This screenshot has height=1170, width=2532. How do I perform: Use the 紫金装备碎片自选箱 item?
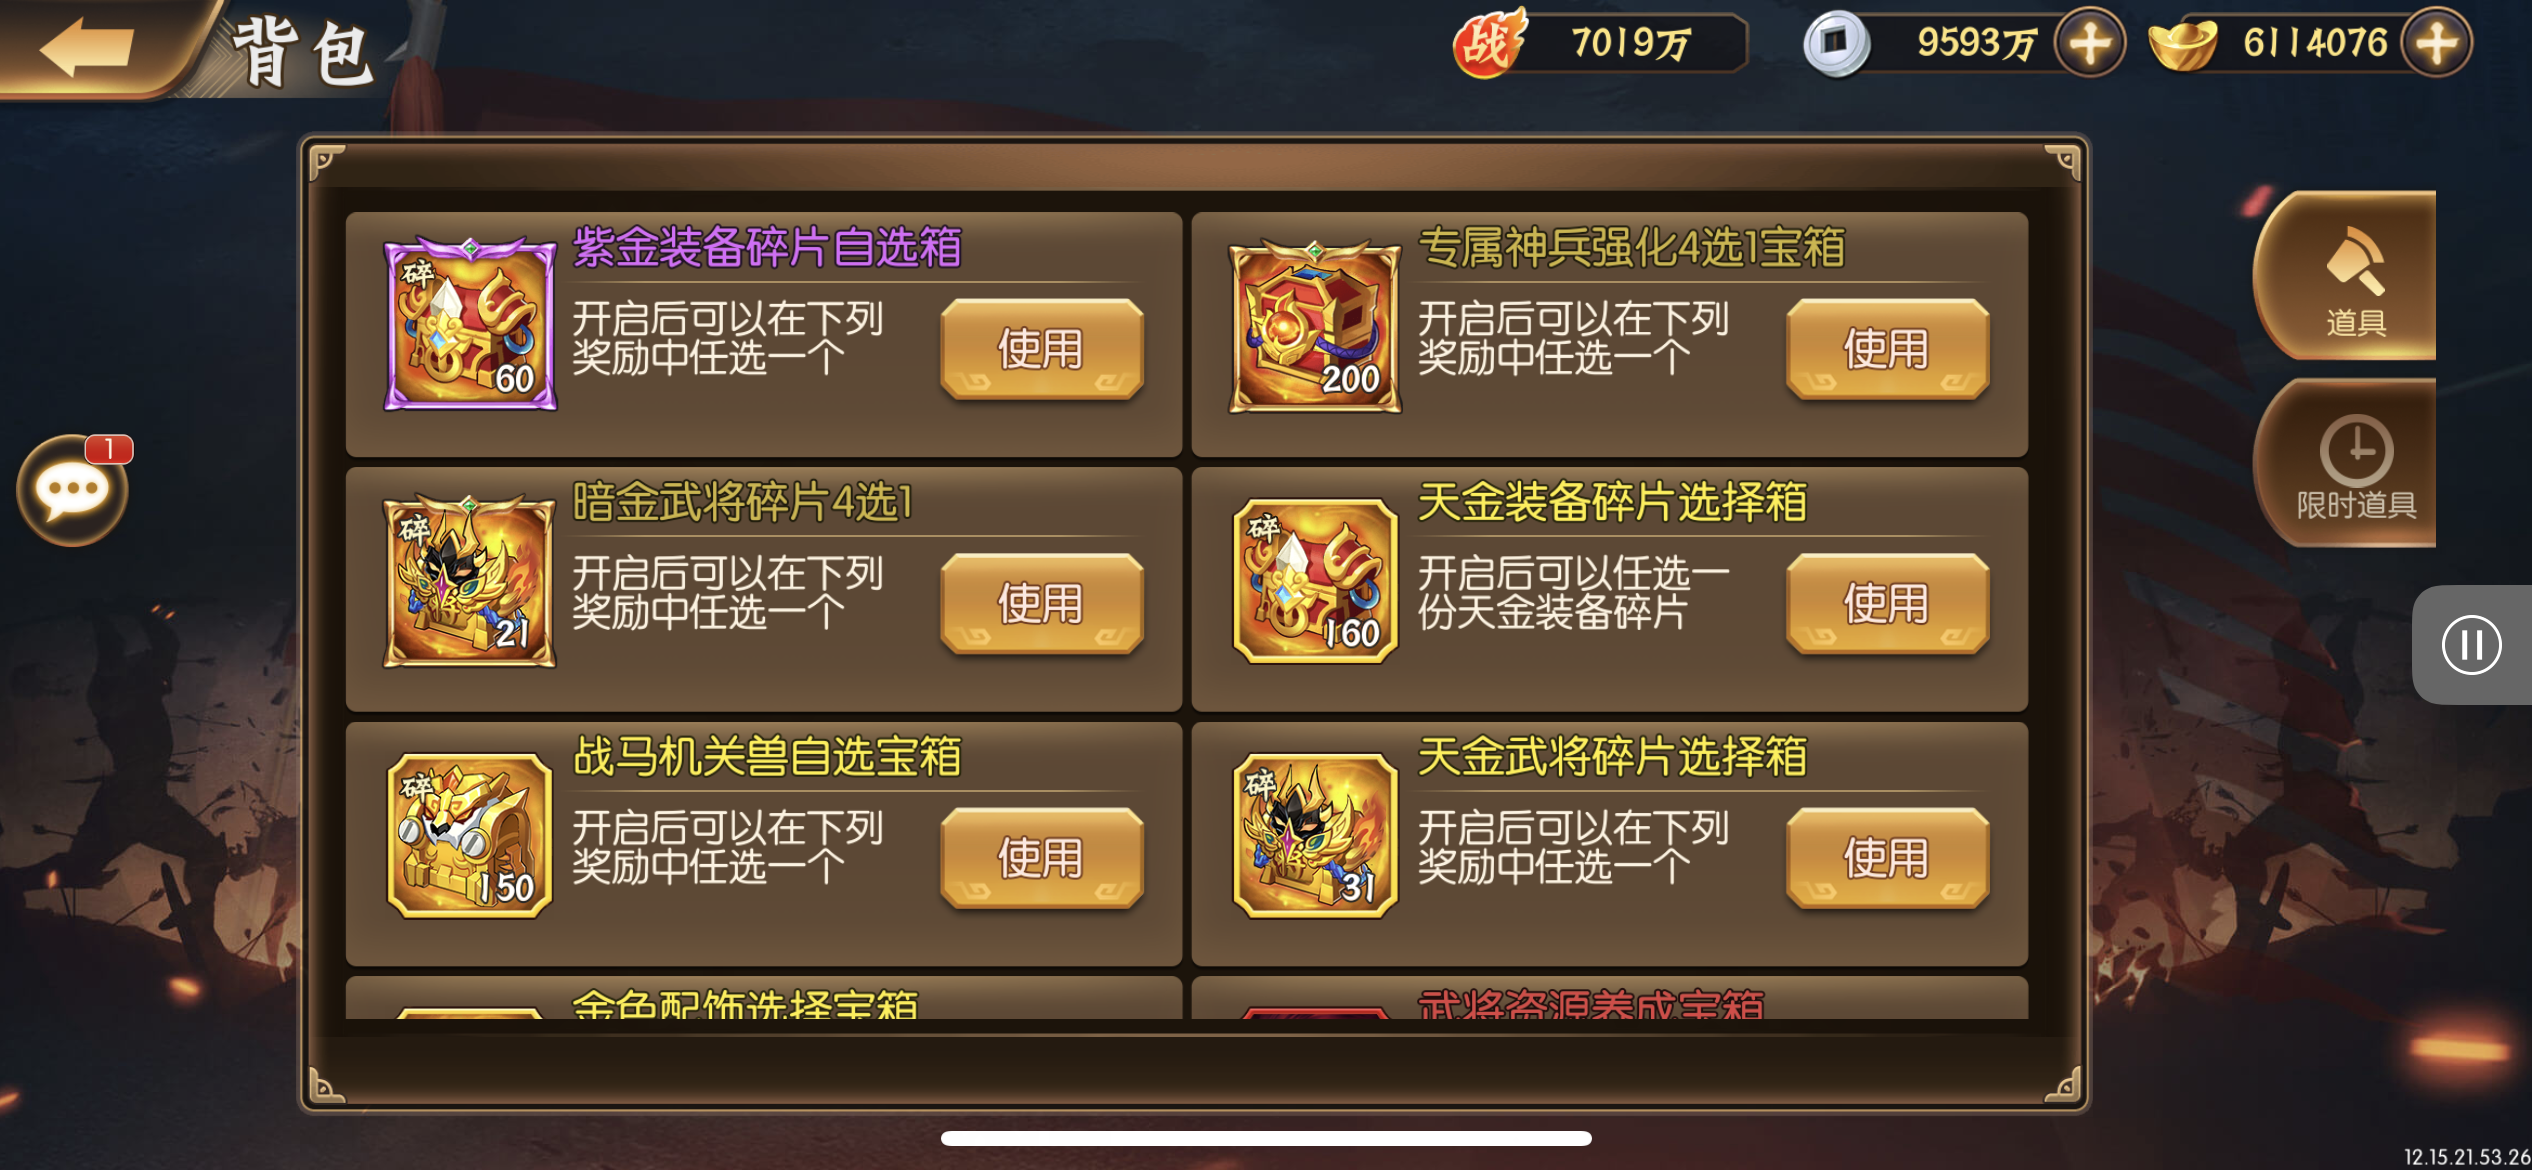click(x=1041, y=349)
